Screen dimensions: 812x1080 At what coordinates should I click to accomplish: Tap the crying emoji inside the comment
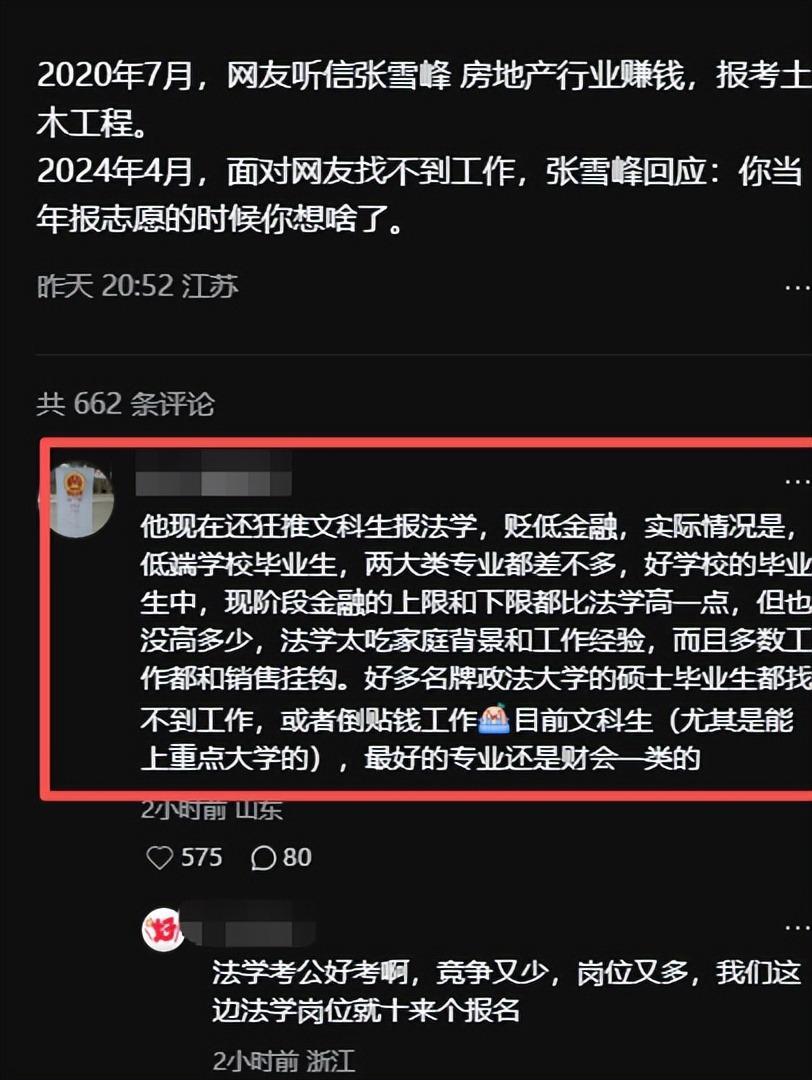tap(493, 719)
